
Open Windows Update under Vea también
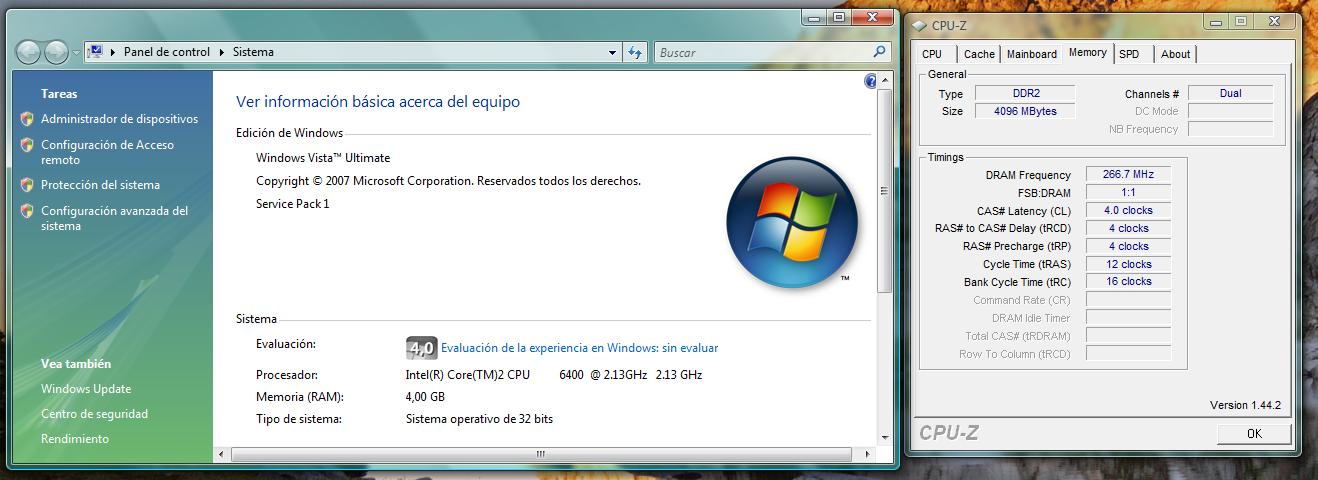point(86,389)
